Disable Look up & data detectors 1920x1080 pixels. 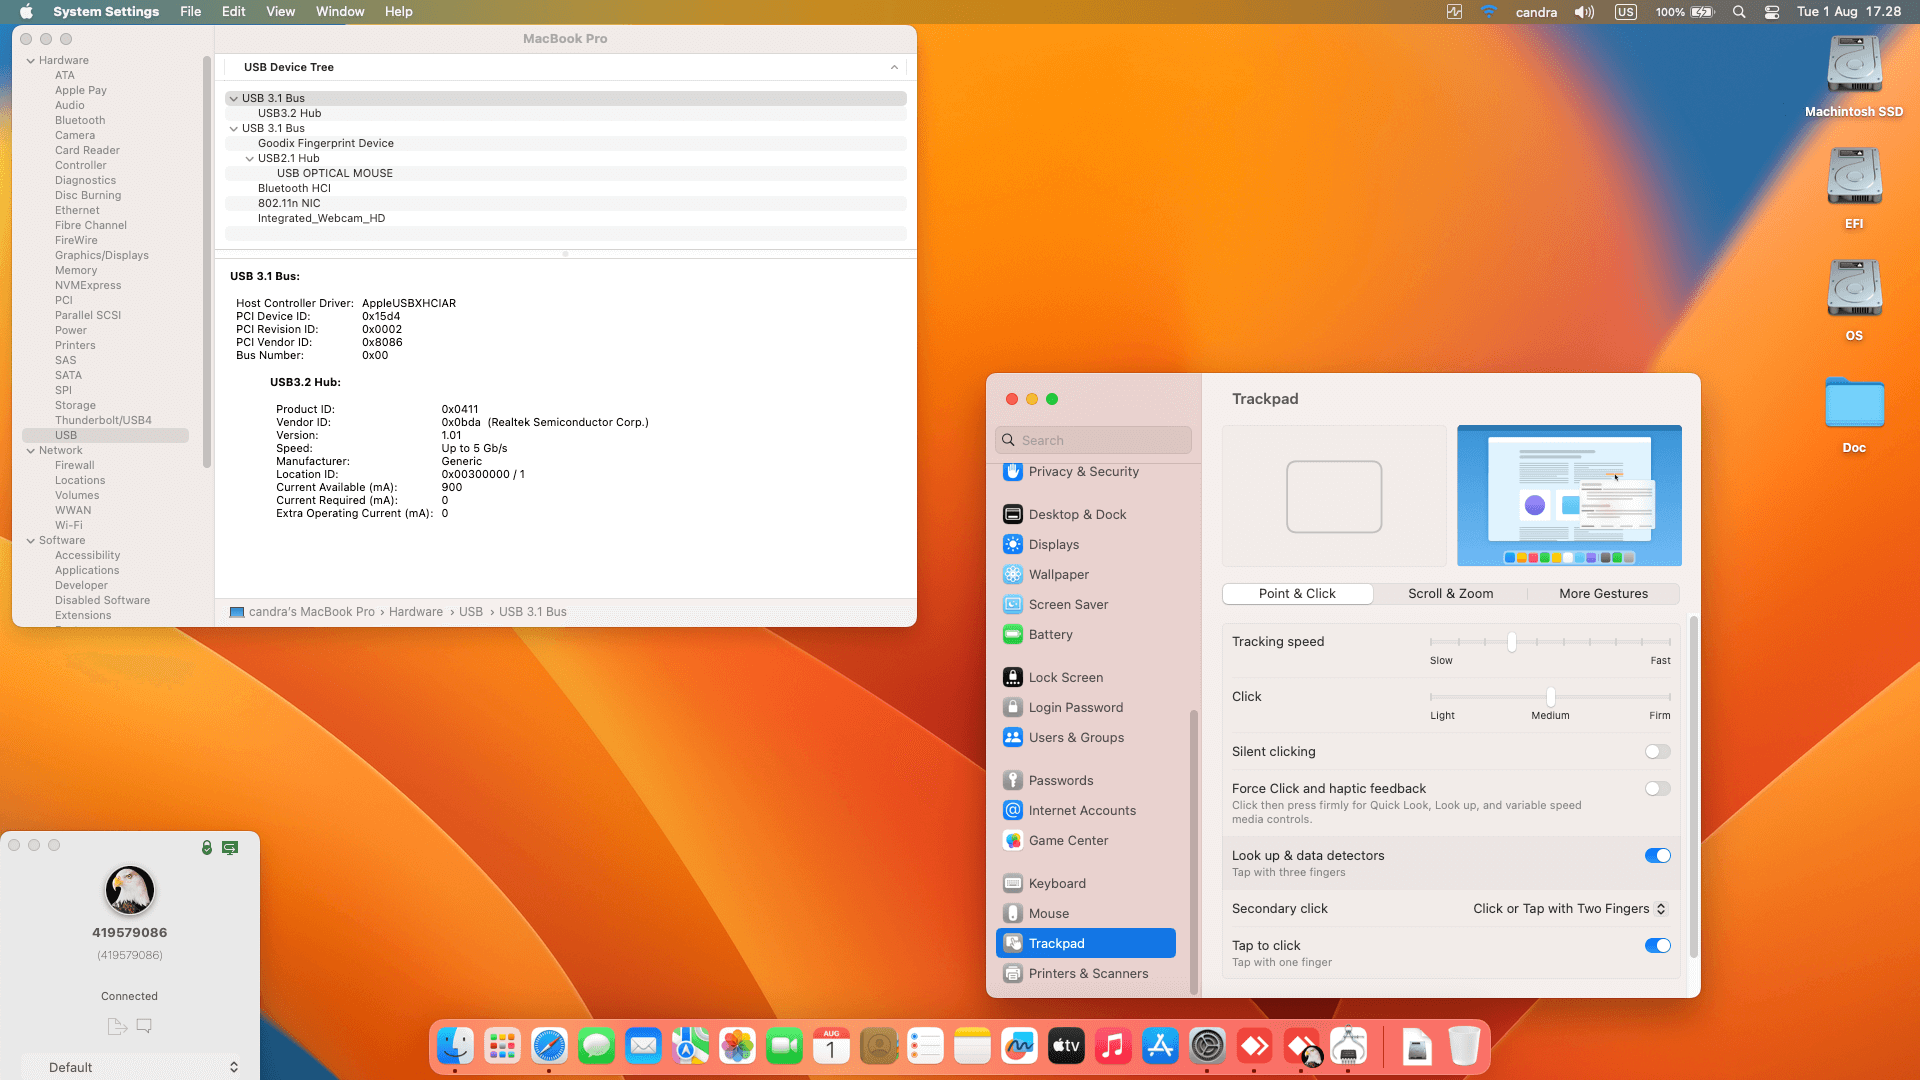pos(1657,856)
